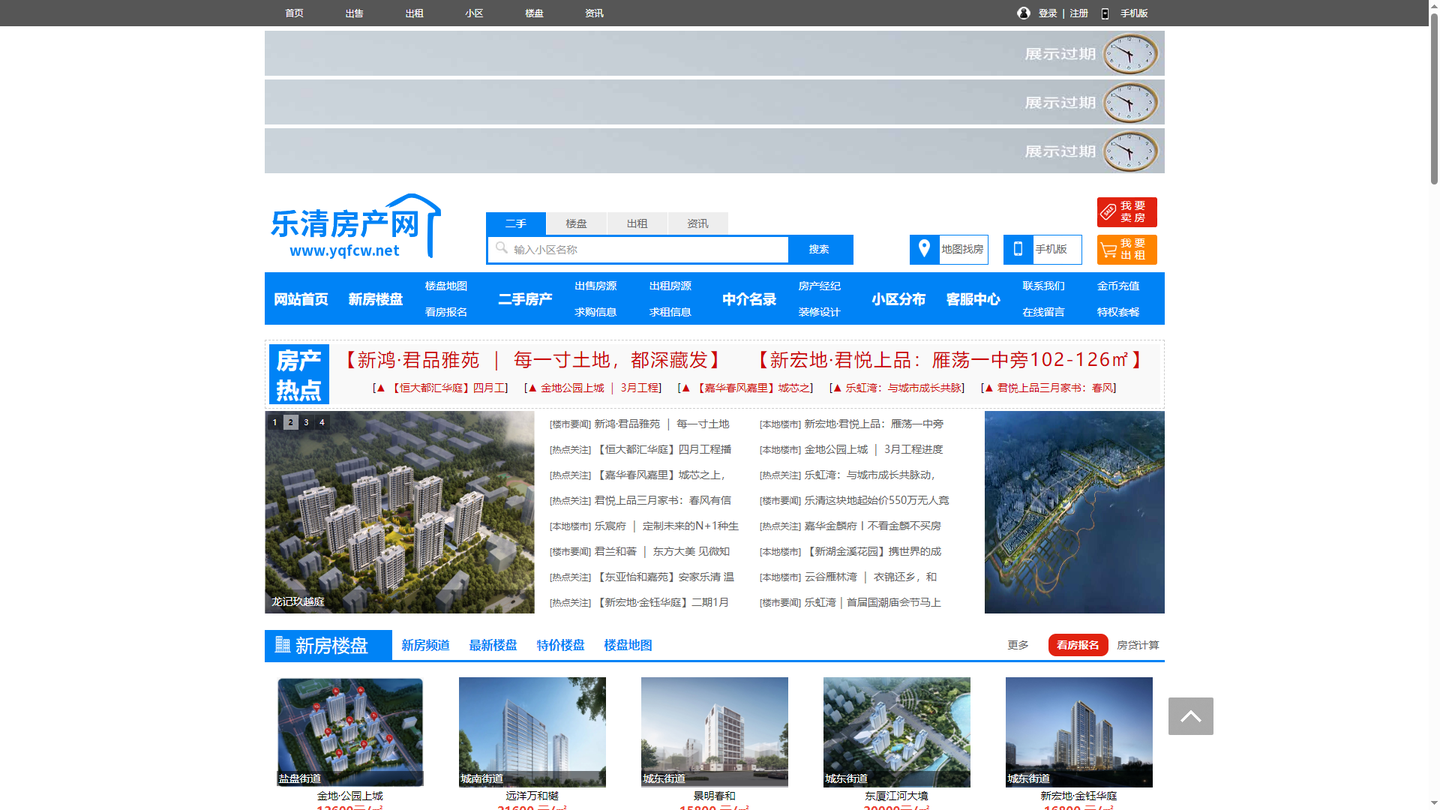The width and height of the screenshot is (1440, 810).
Task: Open the 景明春和 property thumbnail
Action: tap(714, 732)
